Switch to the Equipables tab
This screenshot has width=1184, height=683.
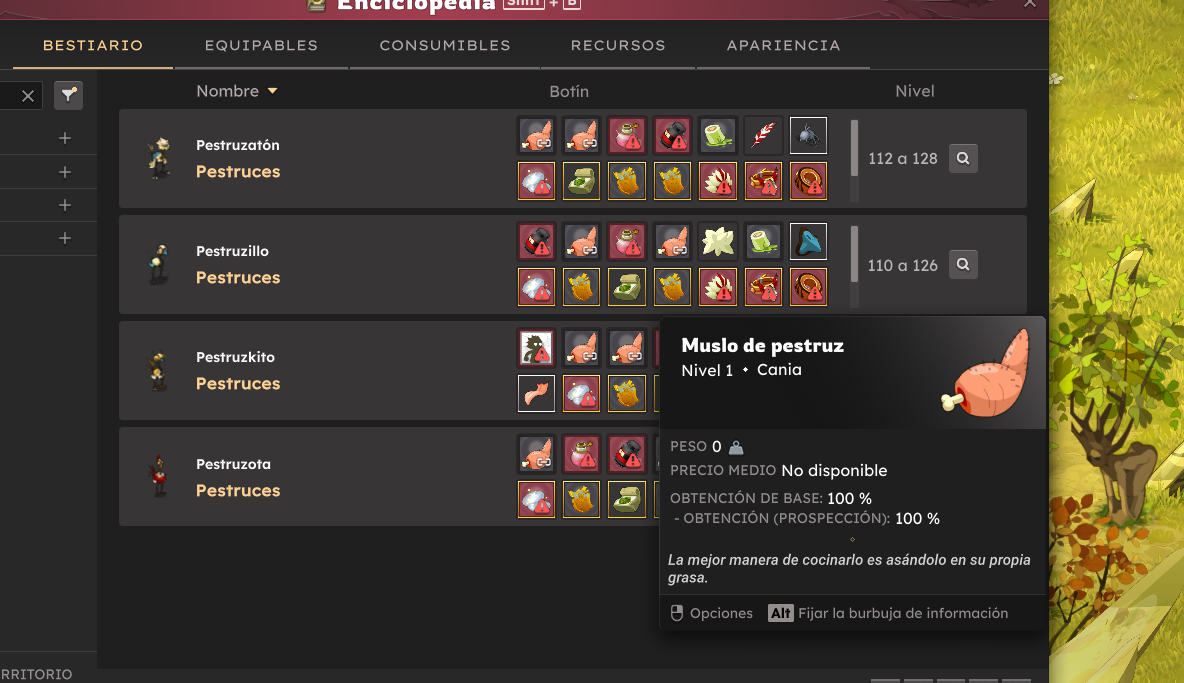point(261,45)
